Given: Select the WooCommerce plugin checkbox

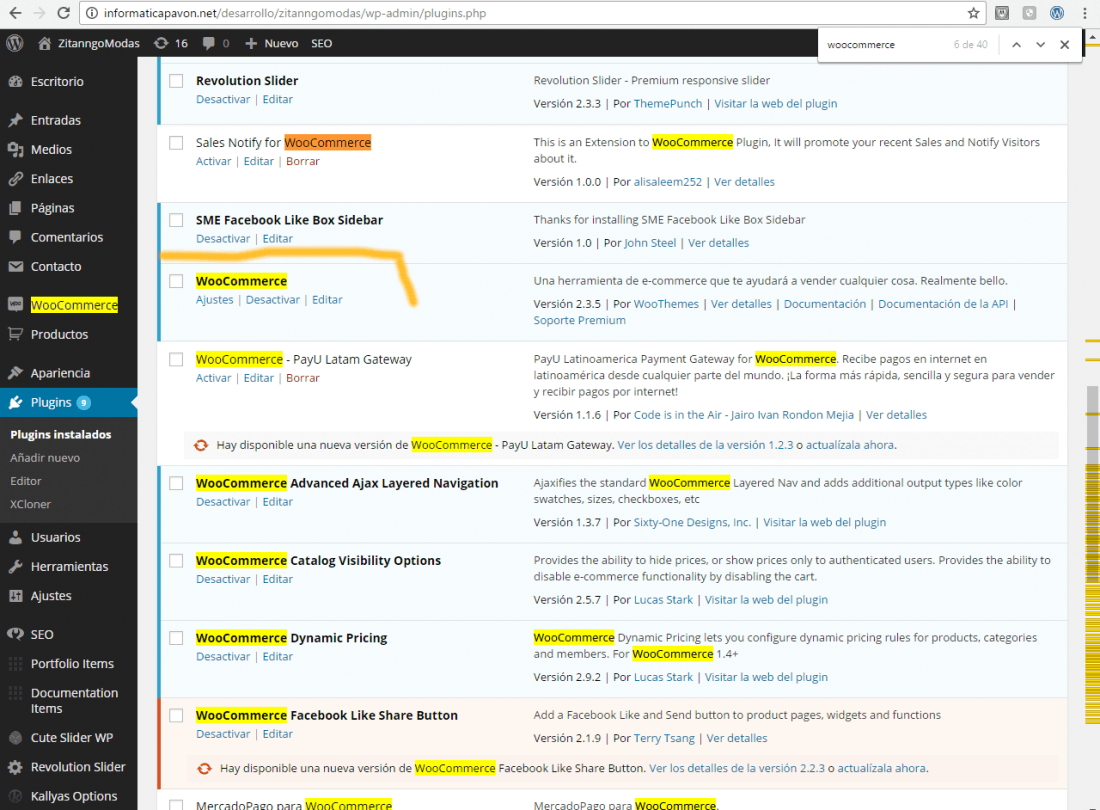Looking at the screenshot, I should (x=176, y=281).
